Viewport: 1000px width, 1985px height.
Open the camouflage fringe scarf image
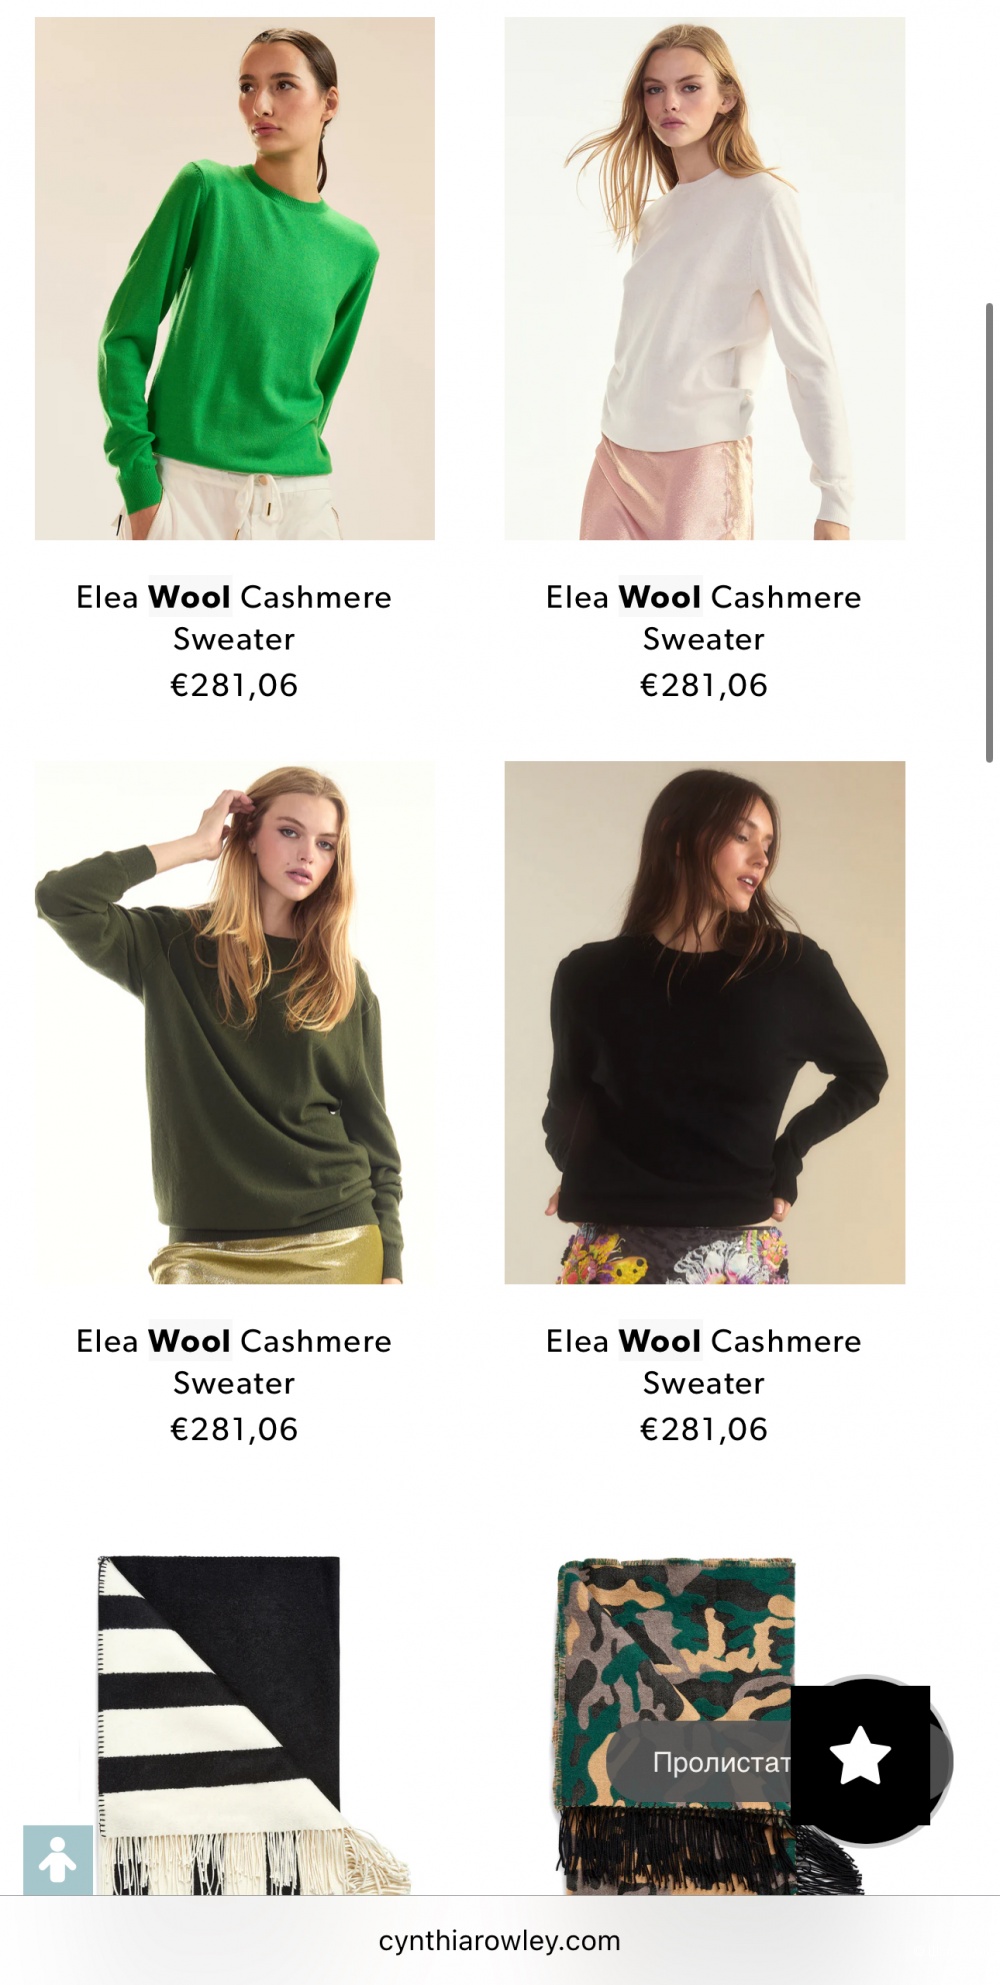(690, 1724)
